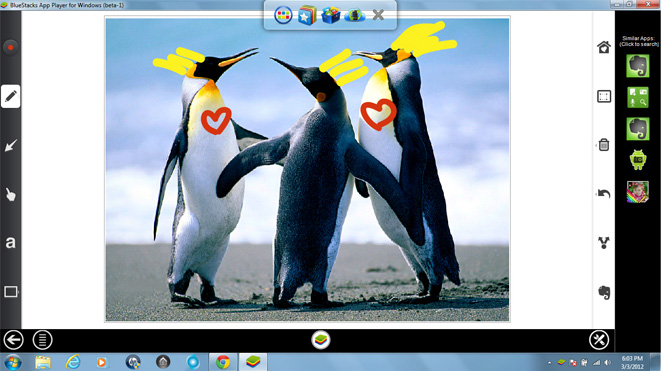This screenshot has height=371, width=661.
Task: Select the crop frame tool
Action: [x=604, y=97]
